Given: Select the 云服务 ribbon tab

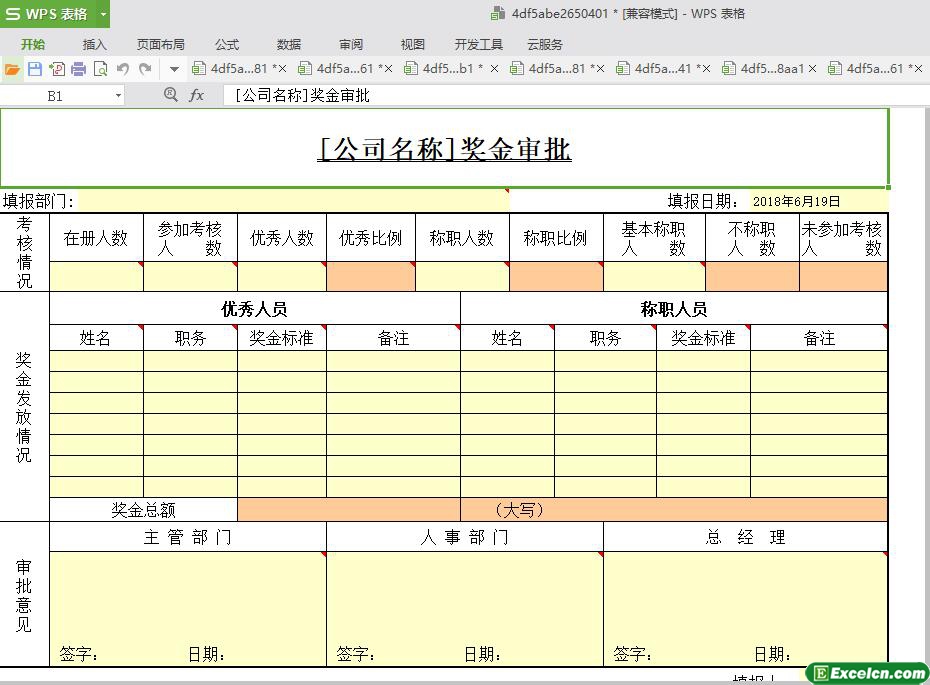Looking at the screenshot, I should tap(545, 44).
